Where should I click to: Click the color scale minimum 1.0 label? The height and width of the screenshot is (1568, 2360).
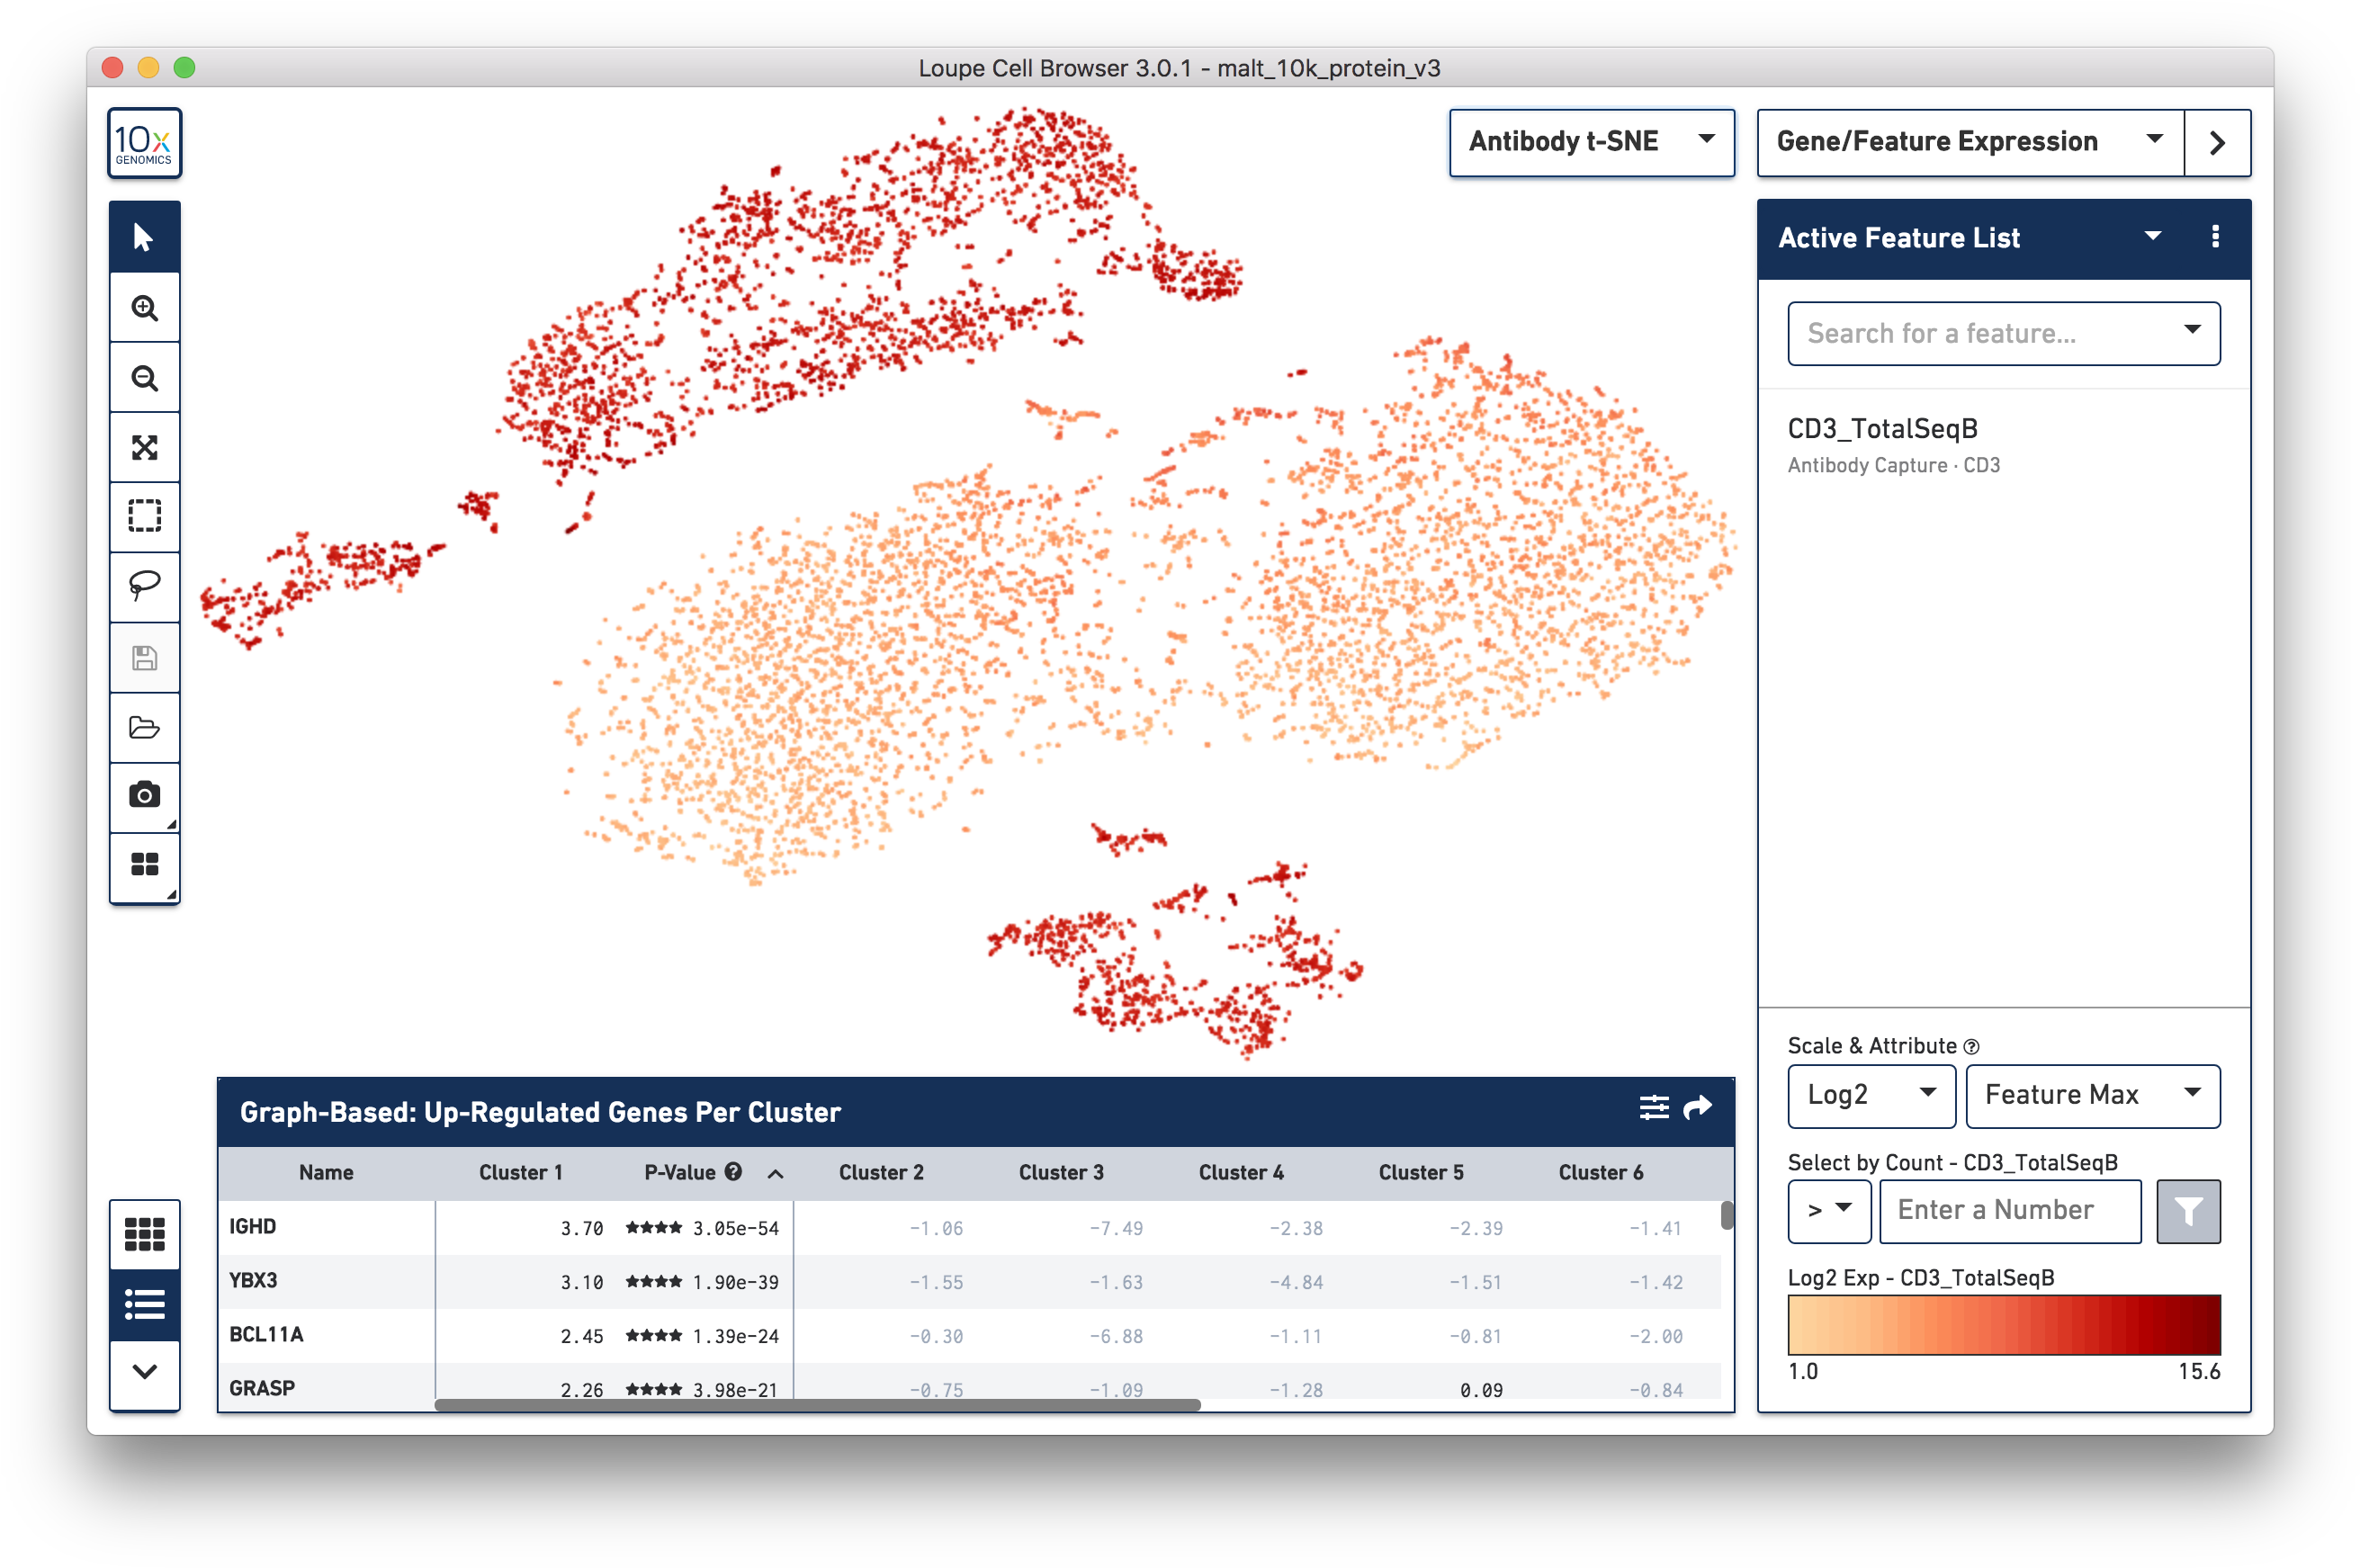[x=1803, y=1372]
